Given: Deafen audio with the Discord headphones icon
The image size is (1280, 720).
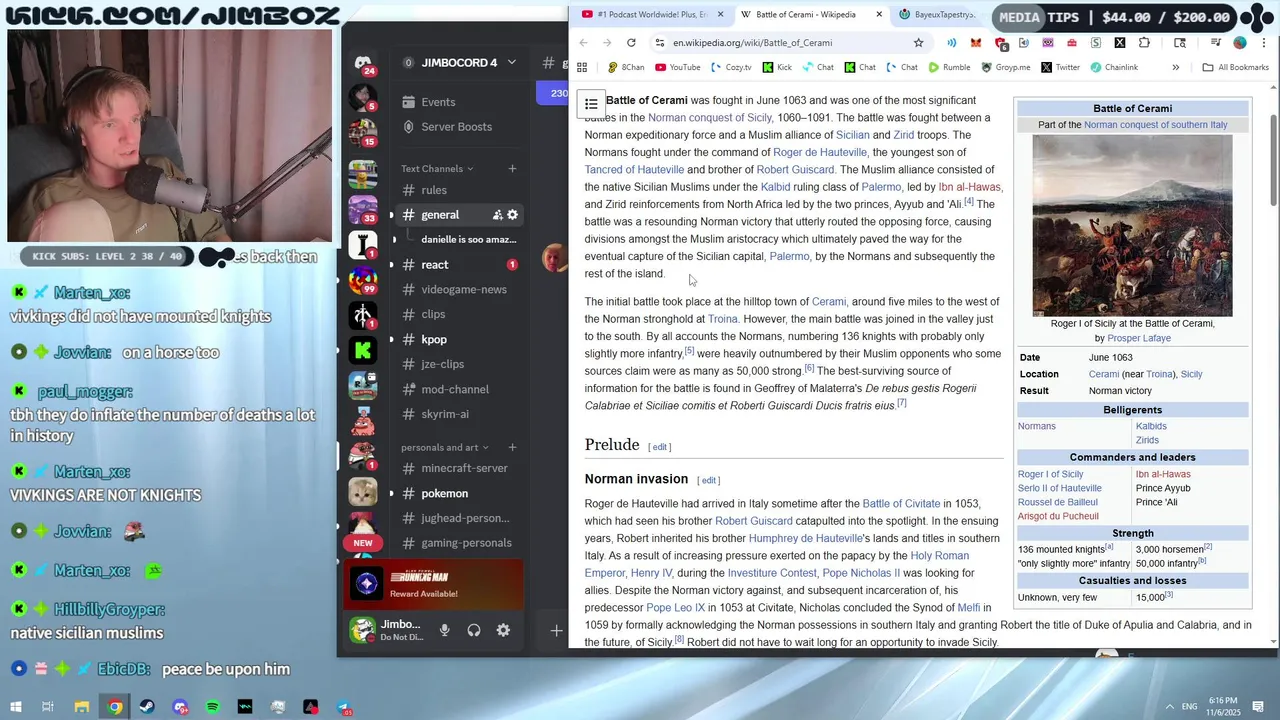Looking at the screenshot, I should [474, 630].
